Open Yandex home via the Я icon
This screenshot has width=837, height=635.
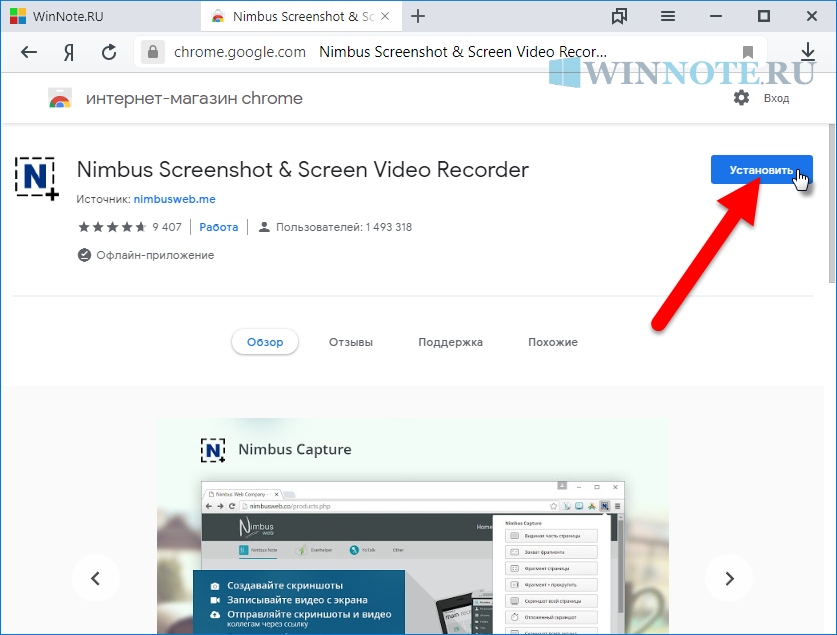point(69,52)
